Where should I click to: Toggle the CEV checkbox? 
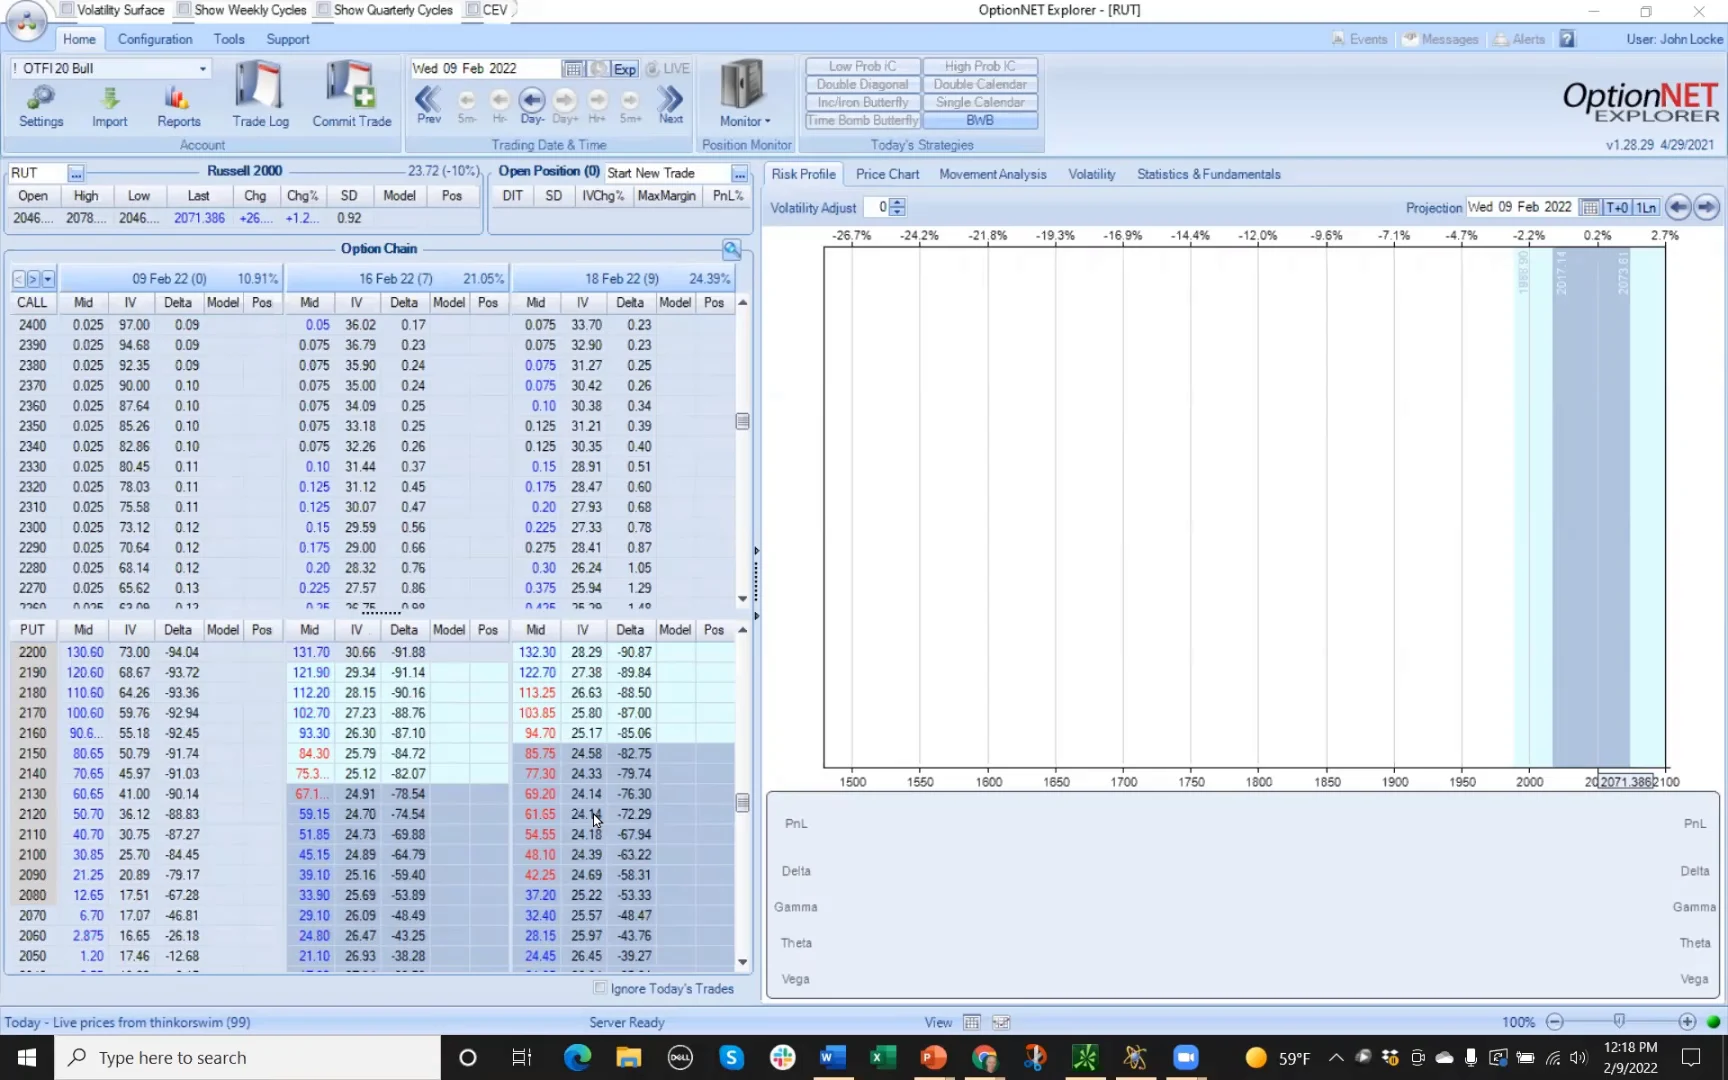pos(472,10)
